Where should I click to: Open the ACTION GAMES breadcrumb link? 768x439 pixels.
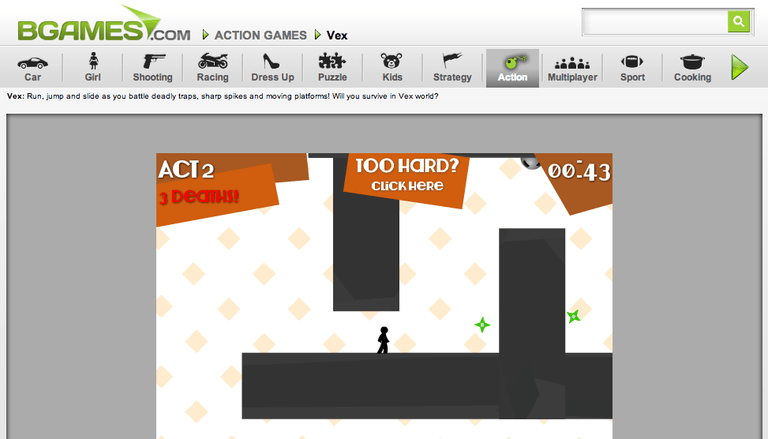260,35
